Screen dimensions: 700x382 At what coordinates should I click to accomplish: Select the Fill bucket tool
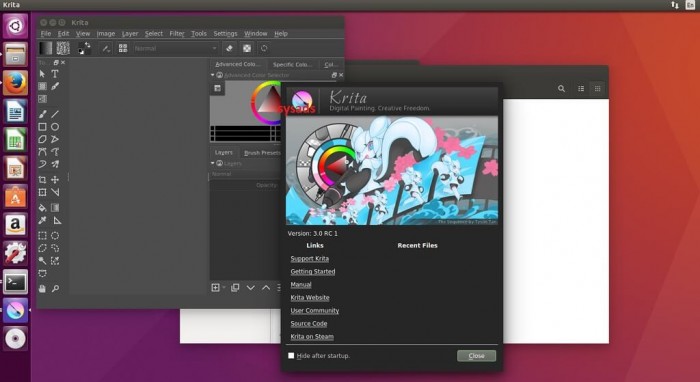(x=42, y=208)
